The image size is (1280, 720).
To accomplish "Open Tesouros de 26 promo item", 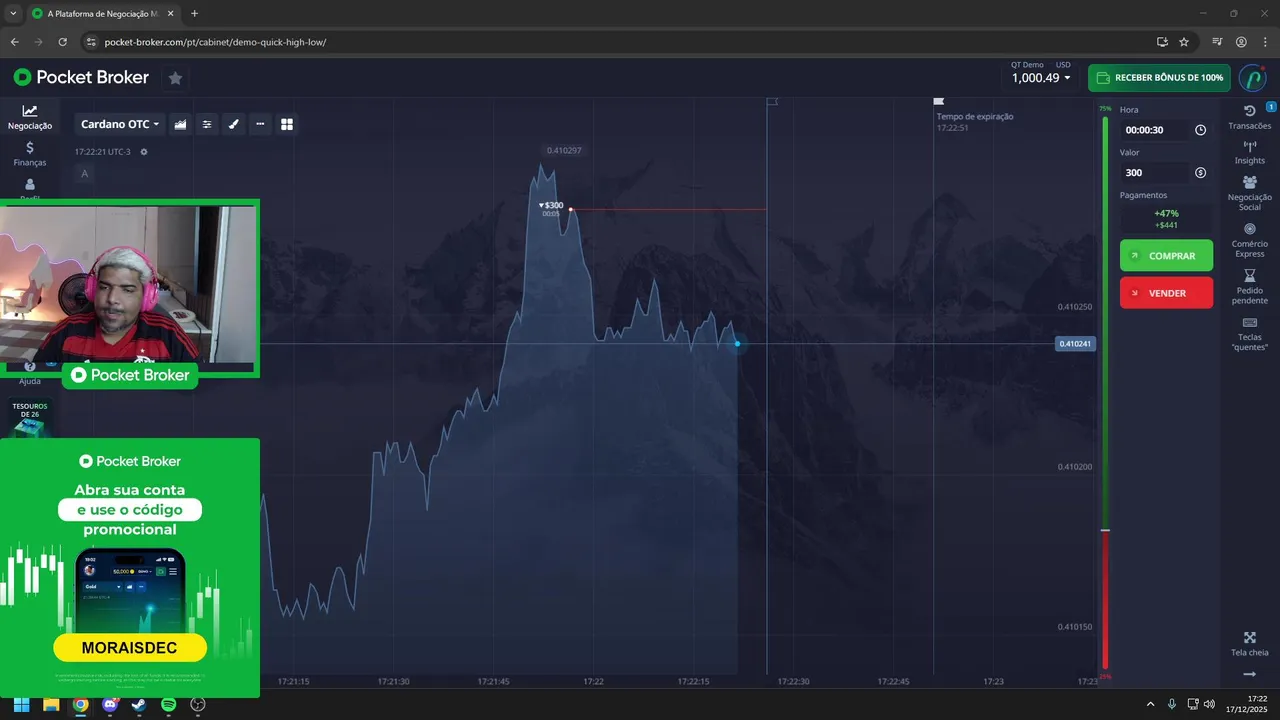I will click(30, 418).
